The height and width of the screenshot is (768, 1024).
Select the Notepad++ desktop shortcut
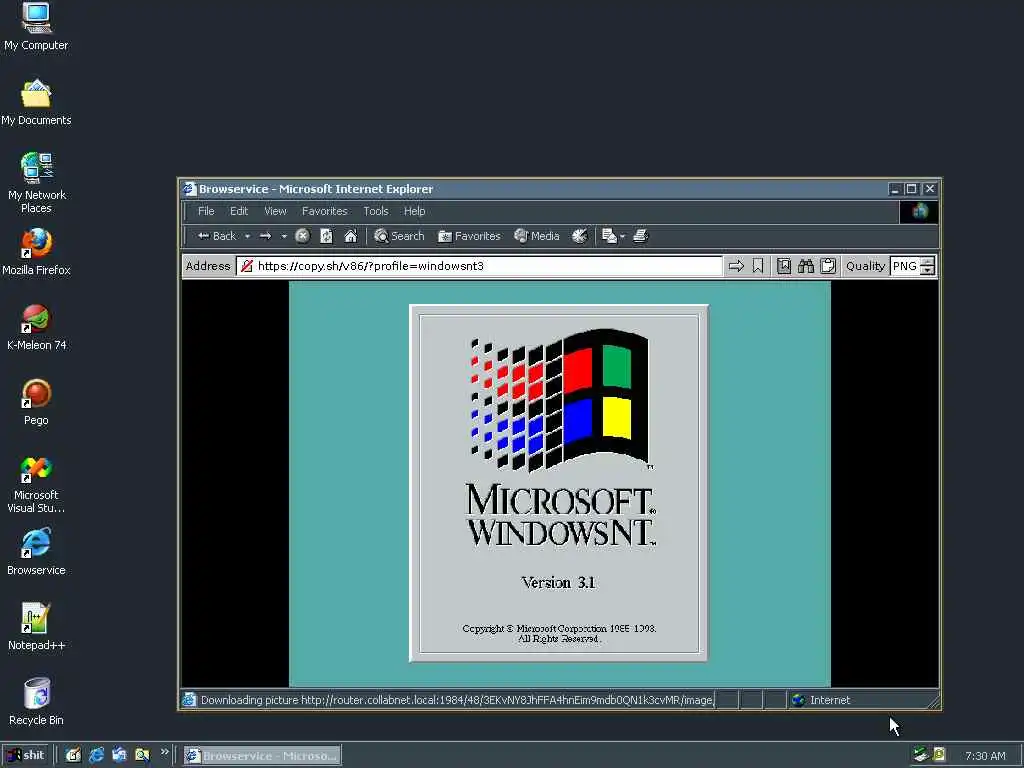(36, 627)
